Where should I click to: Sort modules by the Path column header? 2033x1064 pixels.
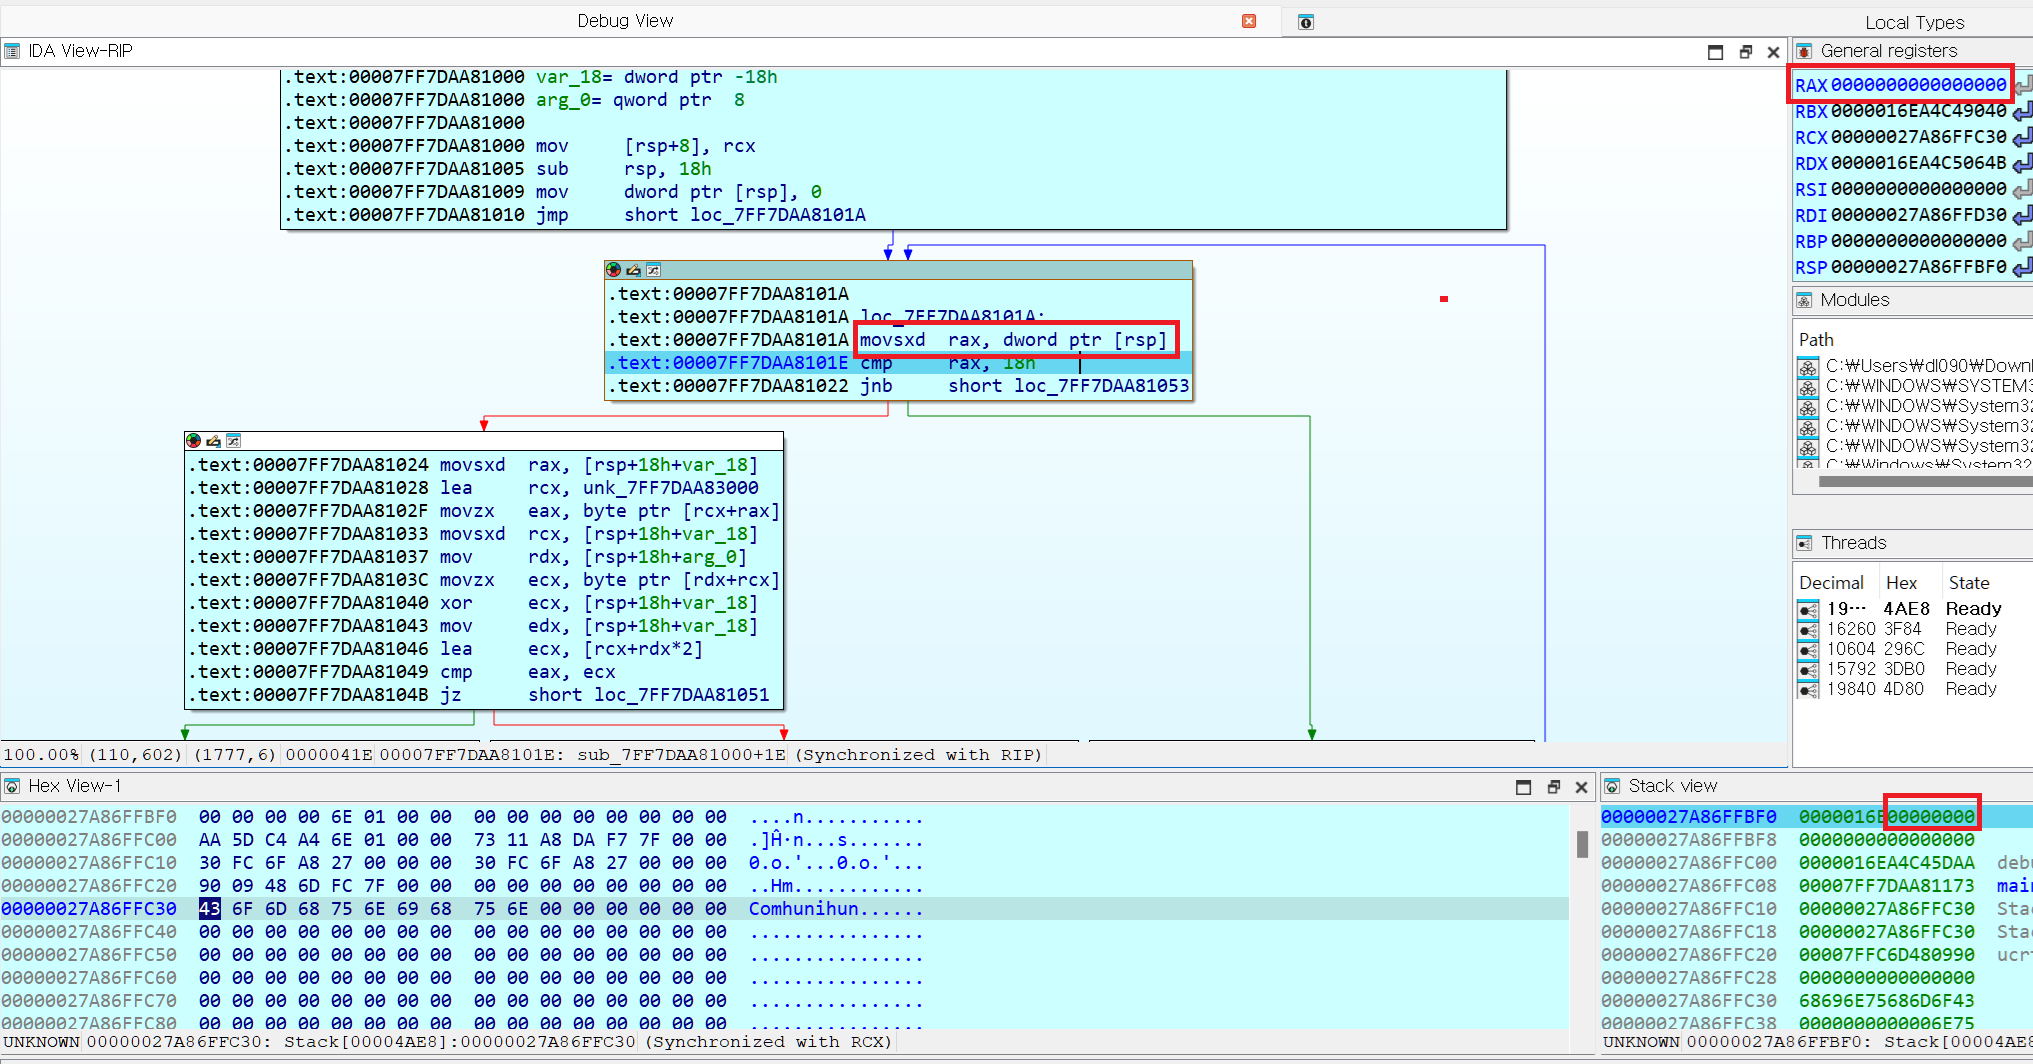click(1816, 340)
